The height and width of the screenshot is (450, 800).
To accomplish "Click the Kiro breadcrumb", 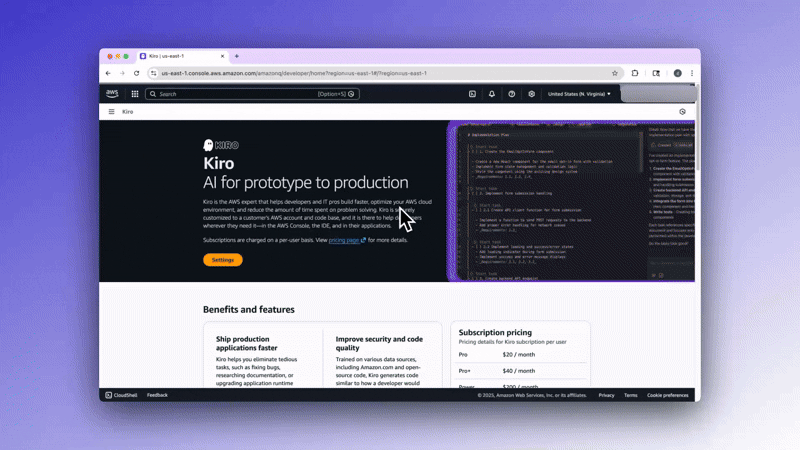I will pos(128,112).
